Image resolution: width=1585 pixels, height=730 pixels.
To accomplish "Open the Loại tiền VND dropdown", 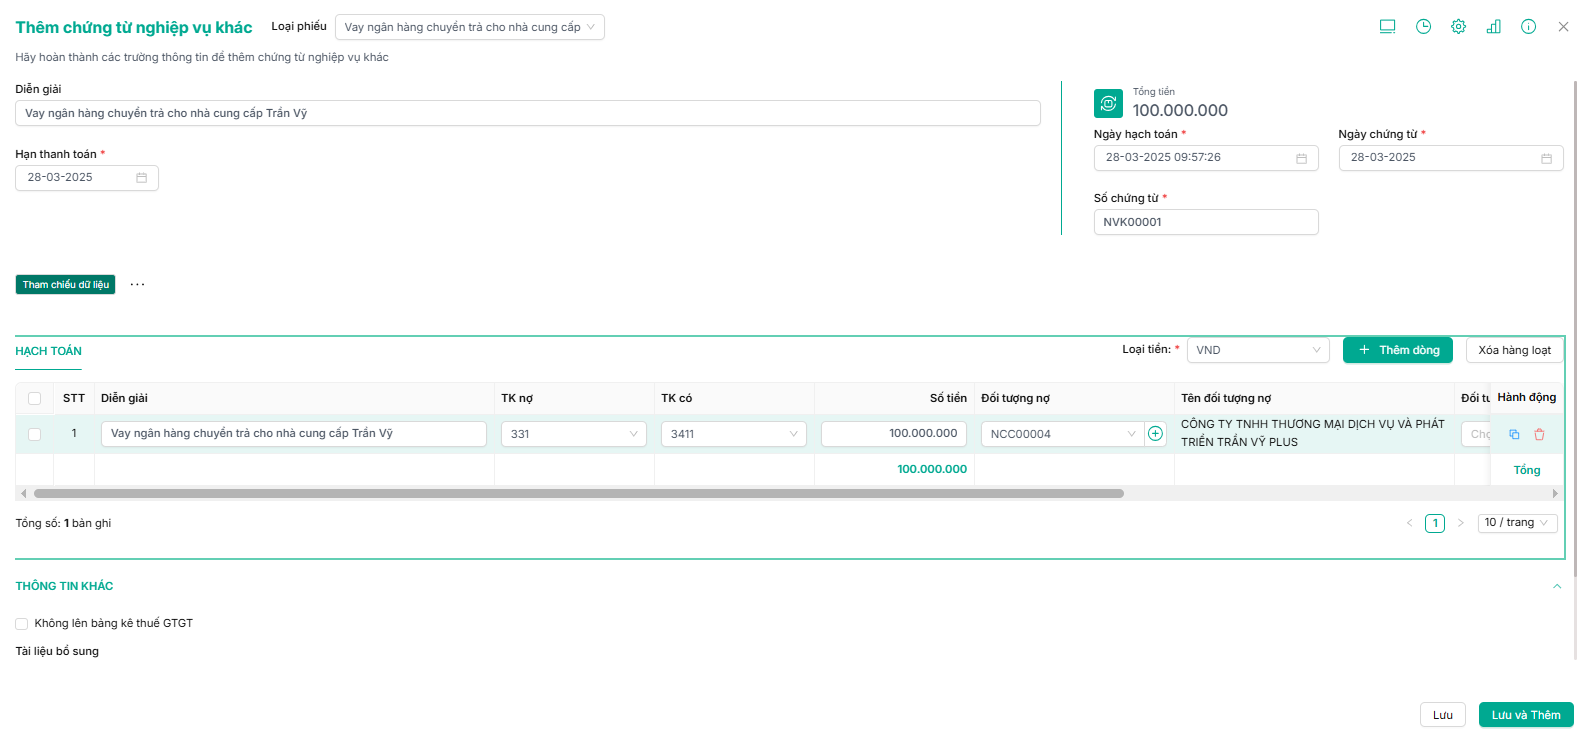I will pyautogui.click(x=1257, y=350).
